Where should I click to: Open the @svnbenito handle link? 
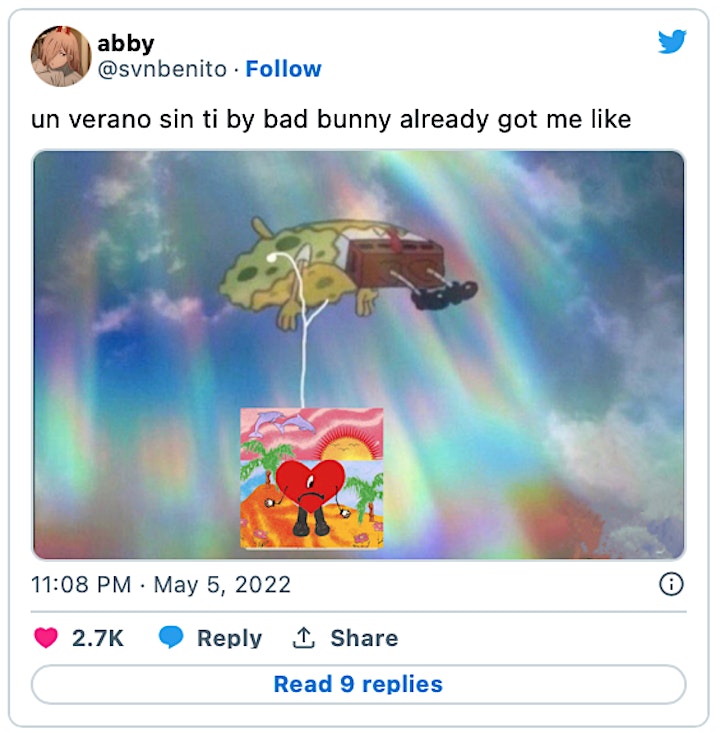click(162, 70)
